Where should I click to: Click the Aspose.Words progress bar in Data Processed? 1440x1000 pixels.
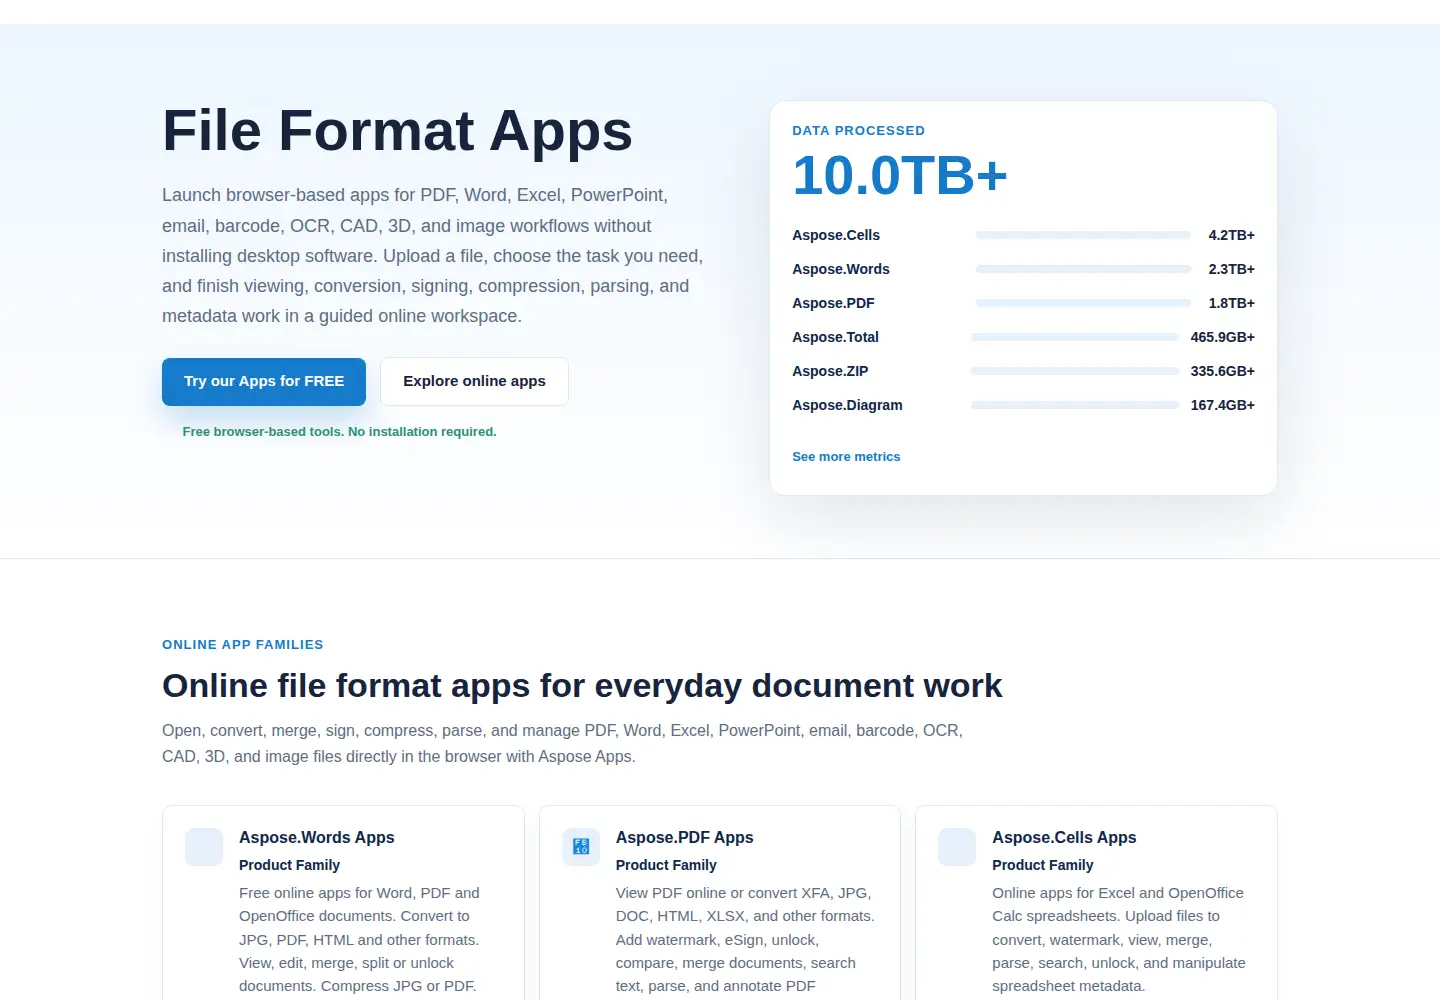pos(1083,270)
